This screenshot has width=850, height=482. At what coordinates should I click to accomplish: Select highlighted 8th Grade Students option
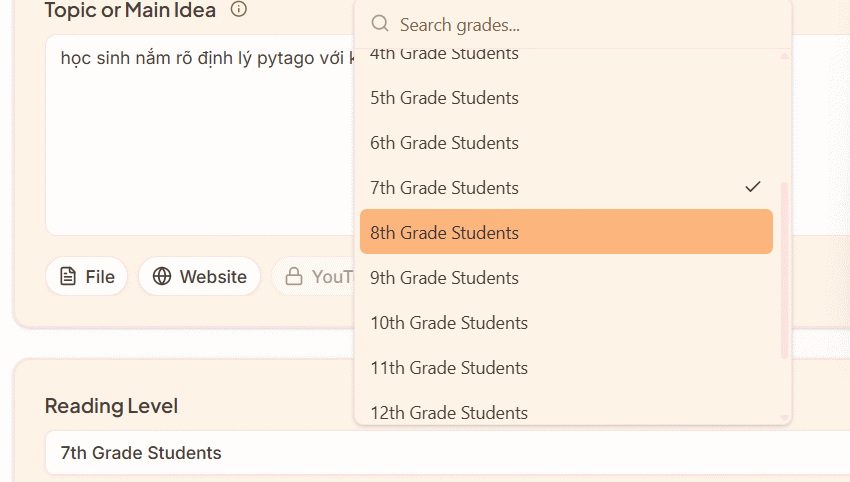click(444, 233)
